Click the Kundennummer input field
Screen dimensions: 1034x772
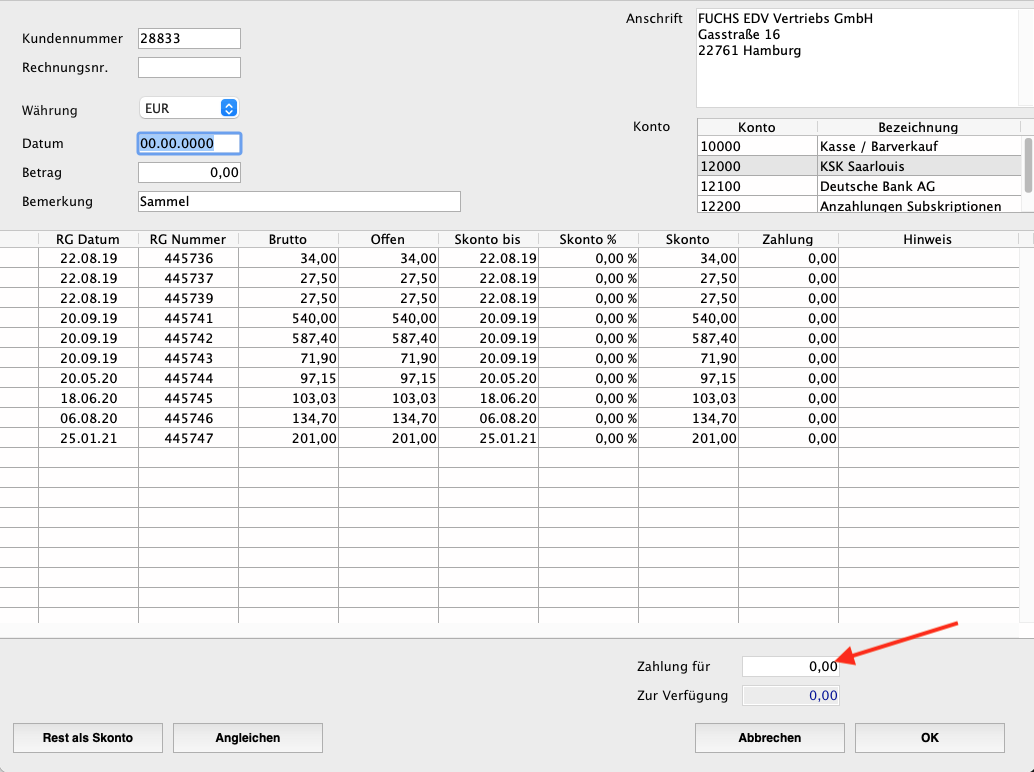click(189, 38)
